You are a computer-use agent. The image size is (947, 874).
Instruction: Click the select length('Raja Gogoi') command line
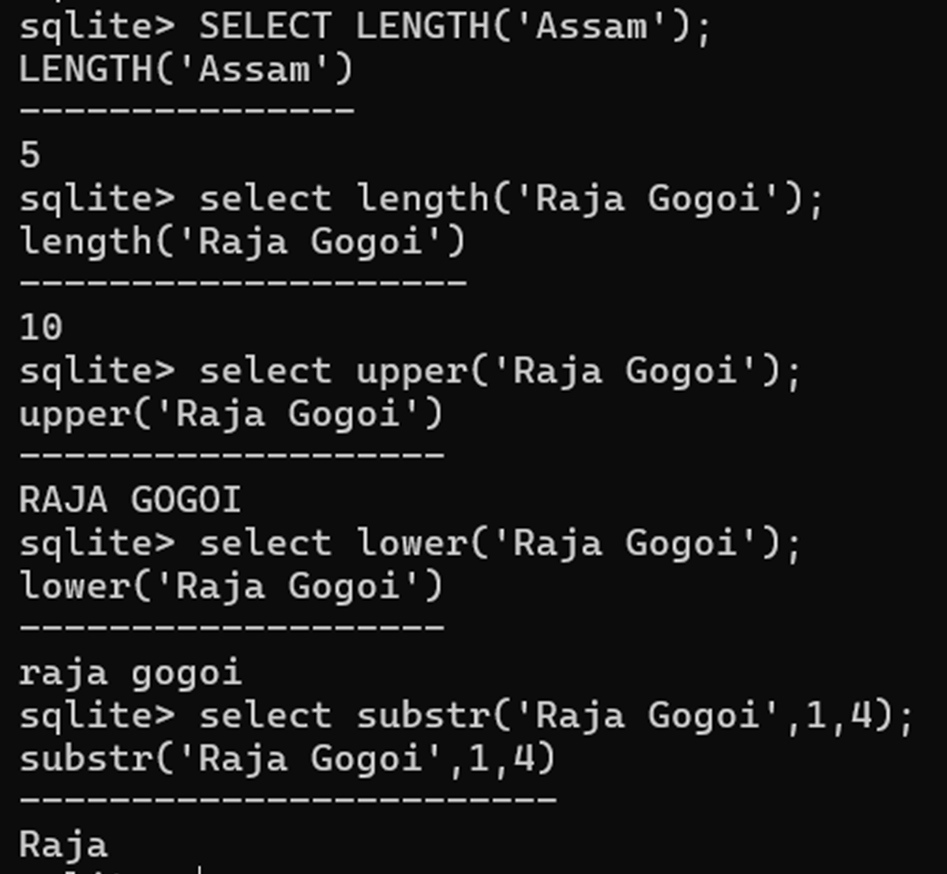(421, 198)
